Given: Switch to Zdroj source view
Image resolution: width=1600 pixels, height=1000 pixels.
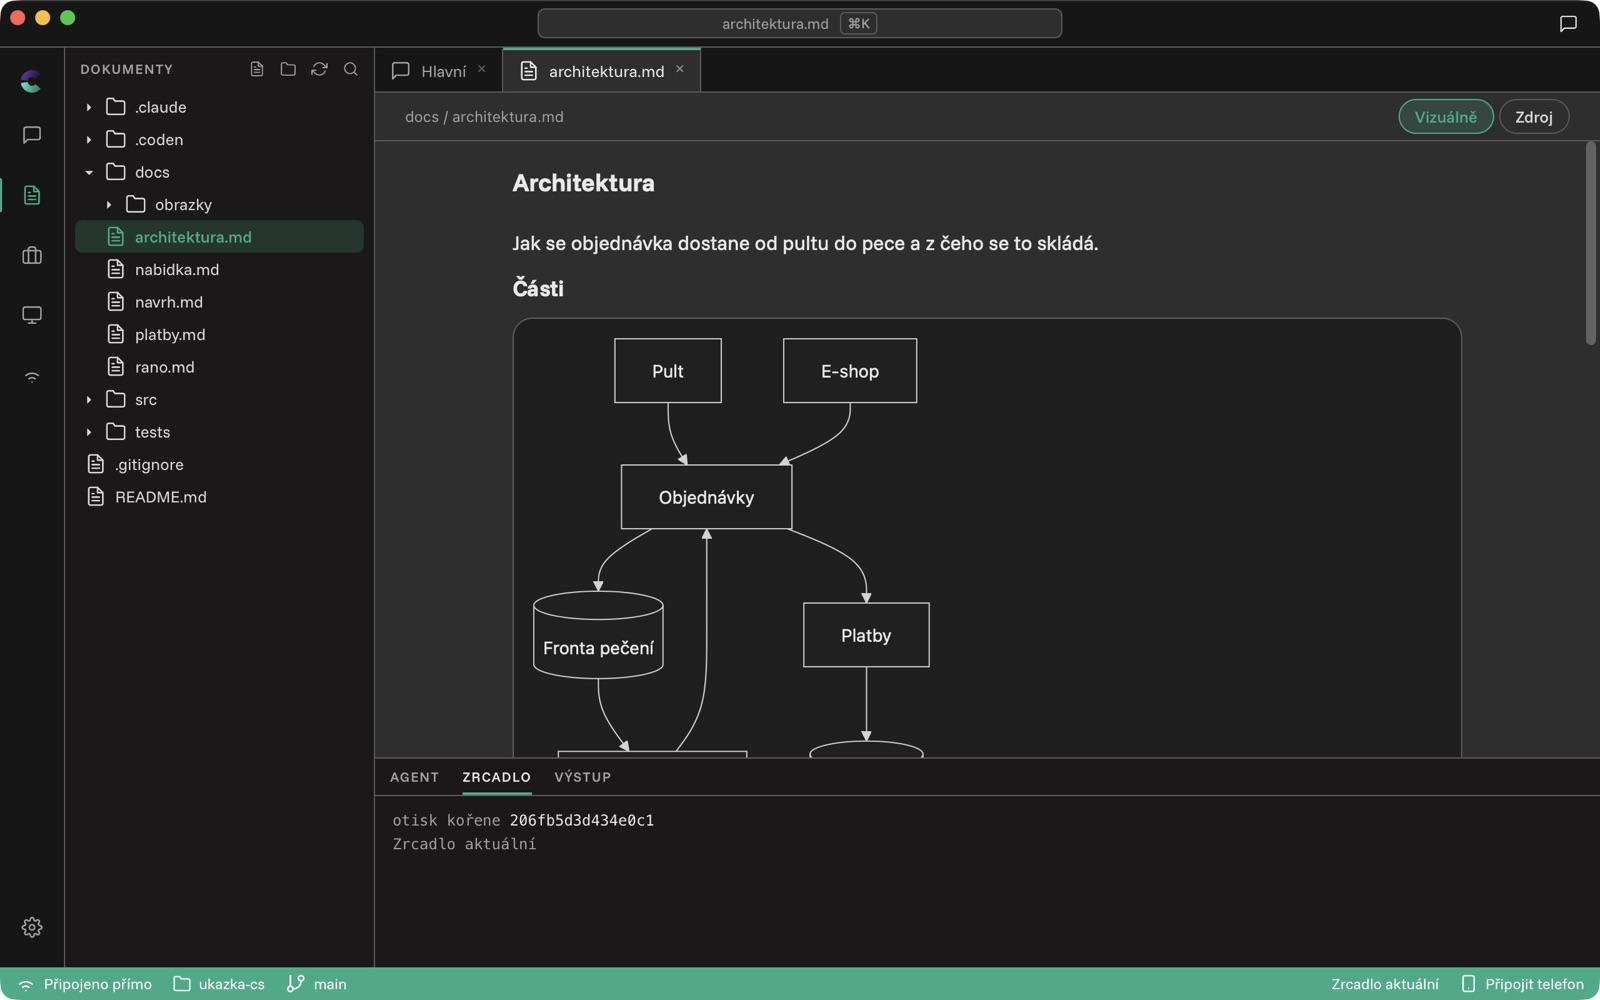Looking at the screenshot, I should (x=1533, y=117).
